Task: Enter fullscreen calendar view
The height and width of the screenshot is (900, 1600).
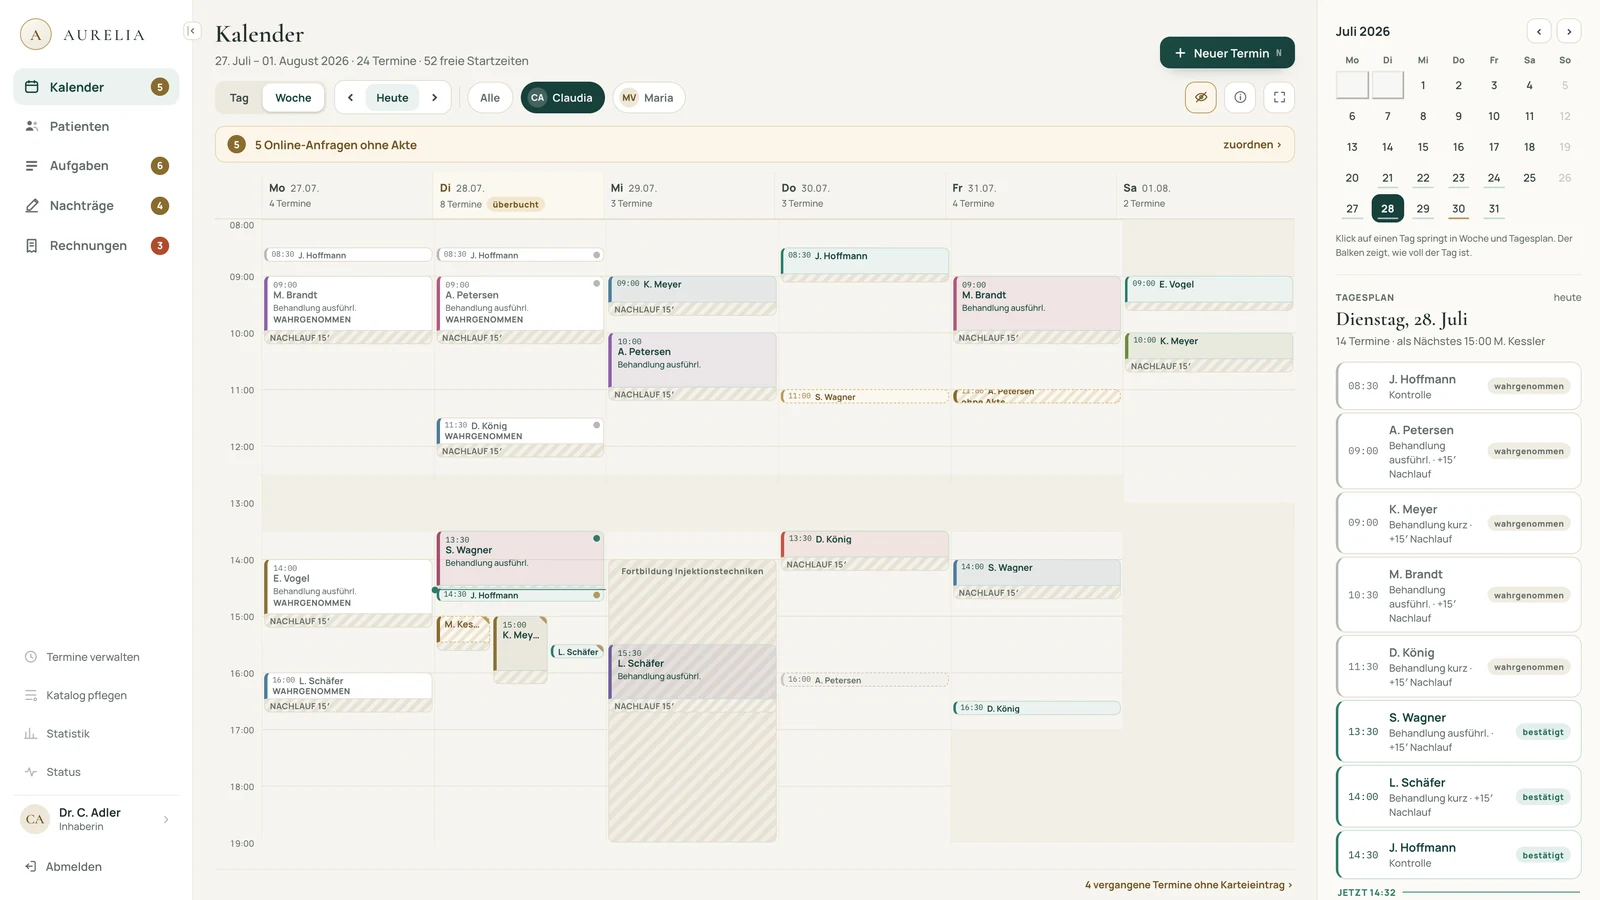Action: pyautogui.click(x=1279, y=97)
